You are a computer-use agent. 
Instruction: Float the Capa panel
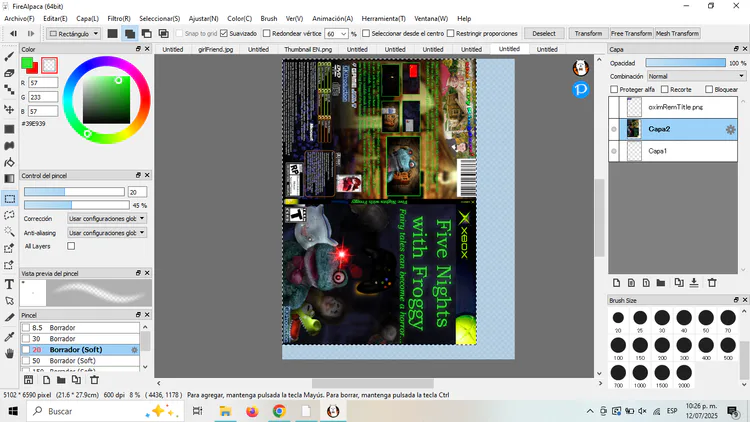click(x=736, y=49)
